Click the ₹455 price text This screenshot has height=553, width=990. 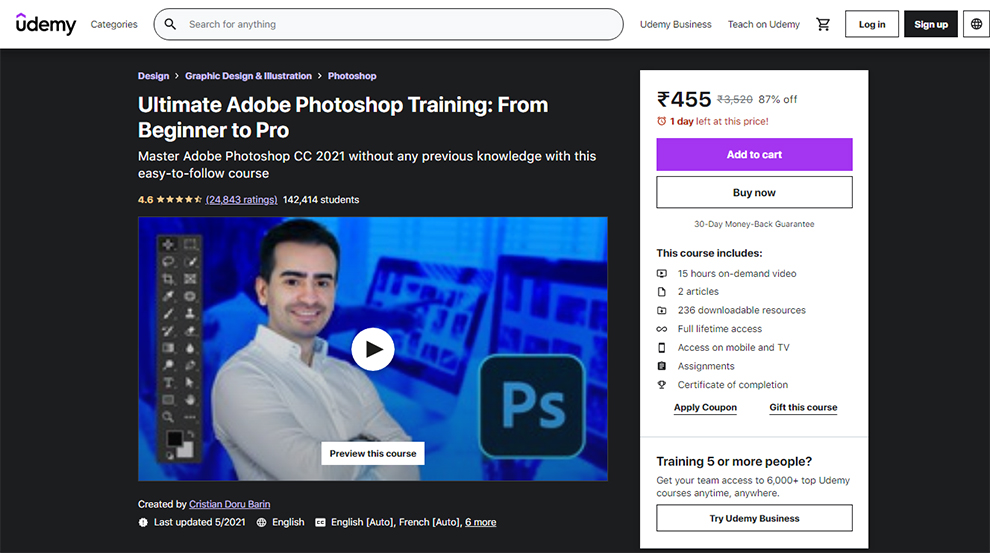click(x=684, y=99)
